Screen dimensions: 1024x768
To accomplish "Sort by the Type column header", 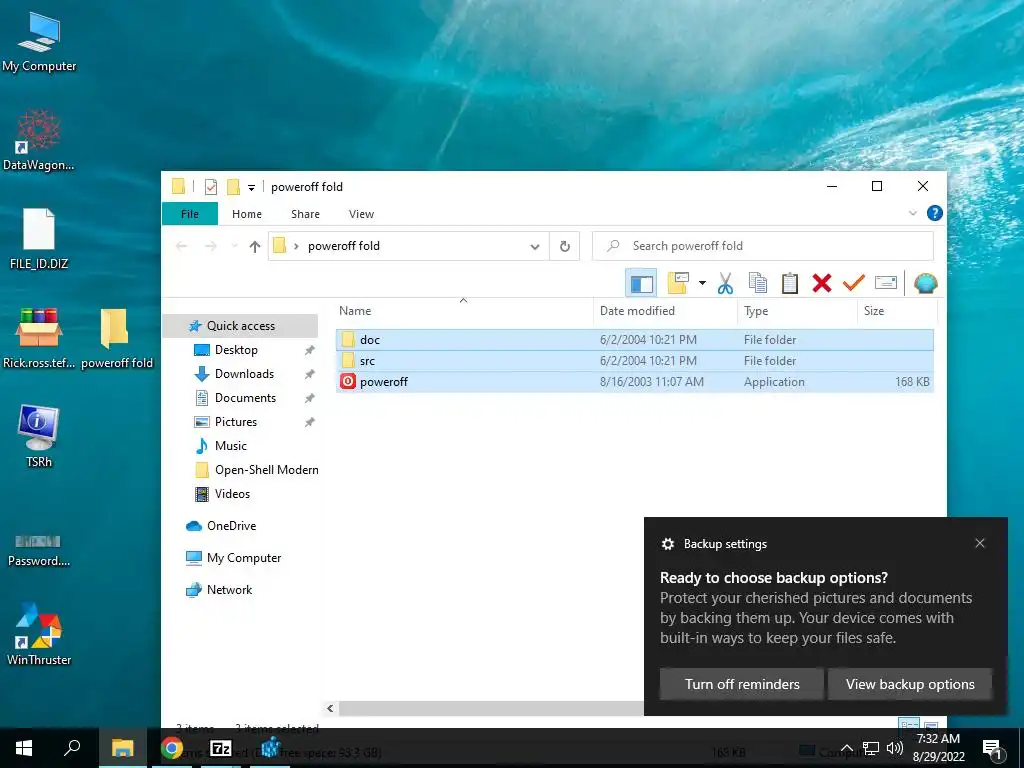I will pos(756,311).
